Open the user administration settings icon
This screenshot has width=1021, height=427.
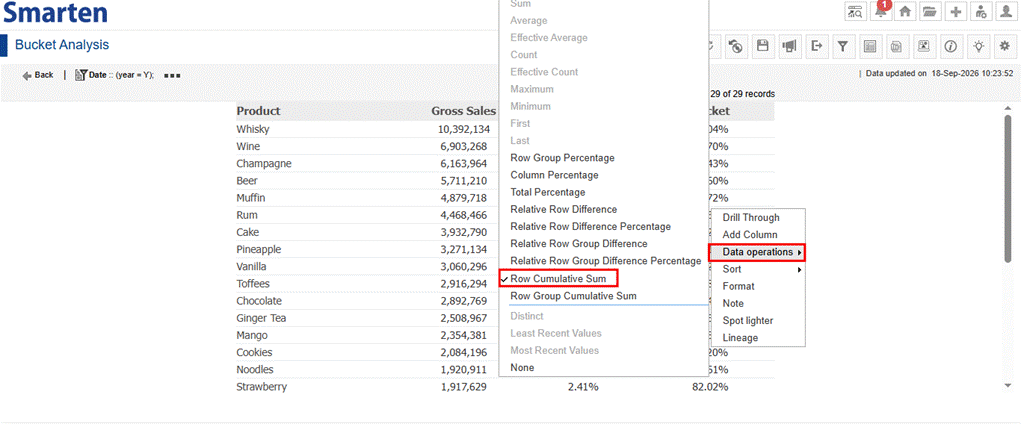pos(981,12)
